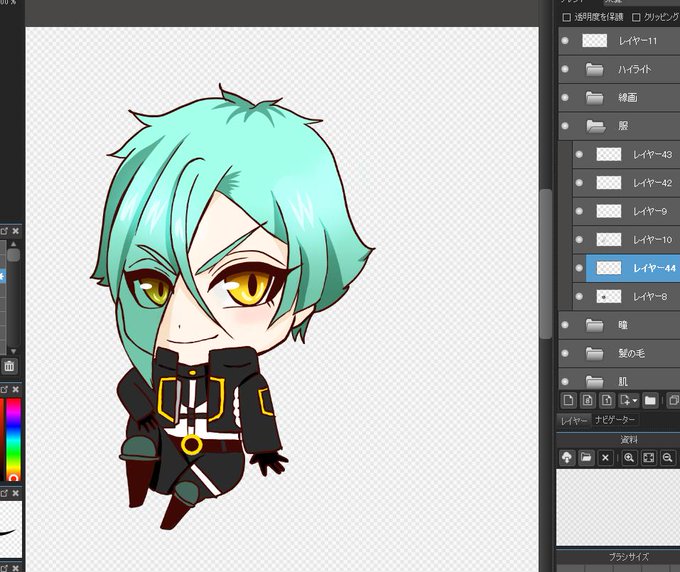Zoom in the reference panel view
This screenshot has height=572, width=680.
[629, 458]
